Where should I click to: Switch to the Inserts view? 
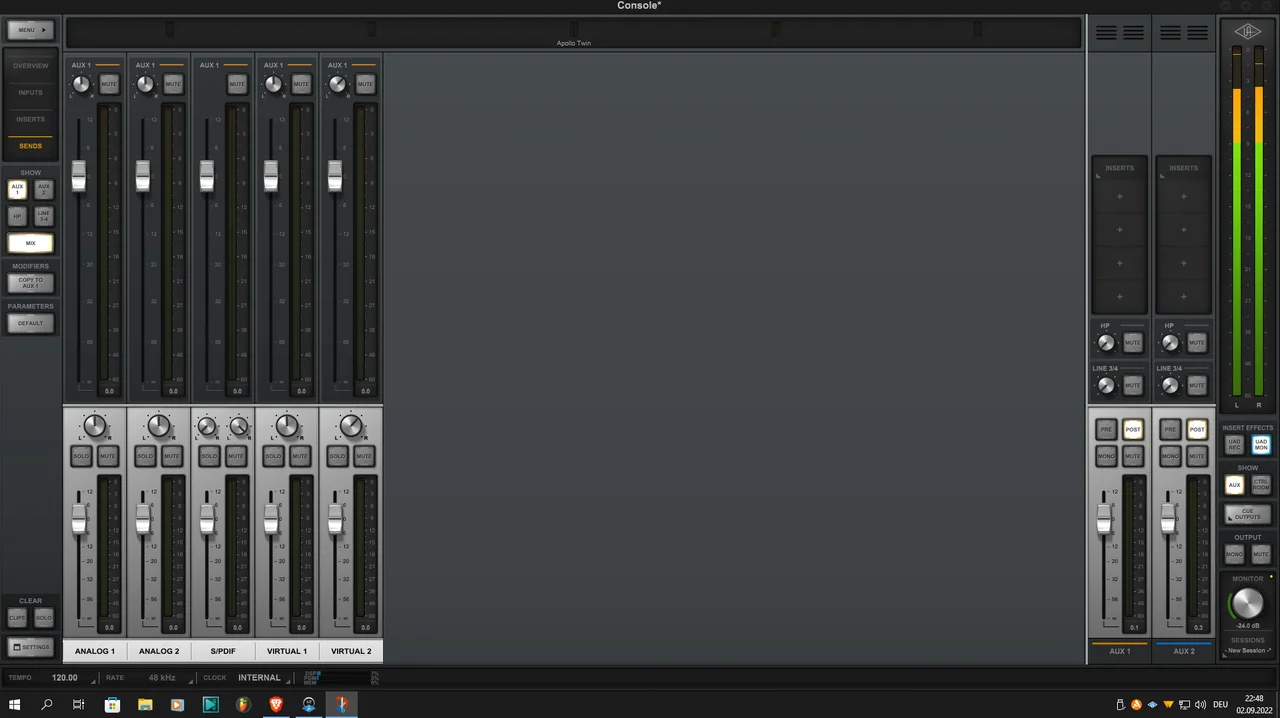(30, 119)
